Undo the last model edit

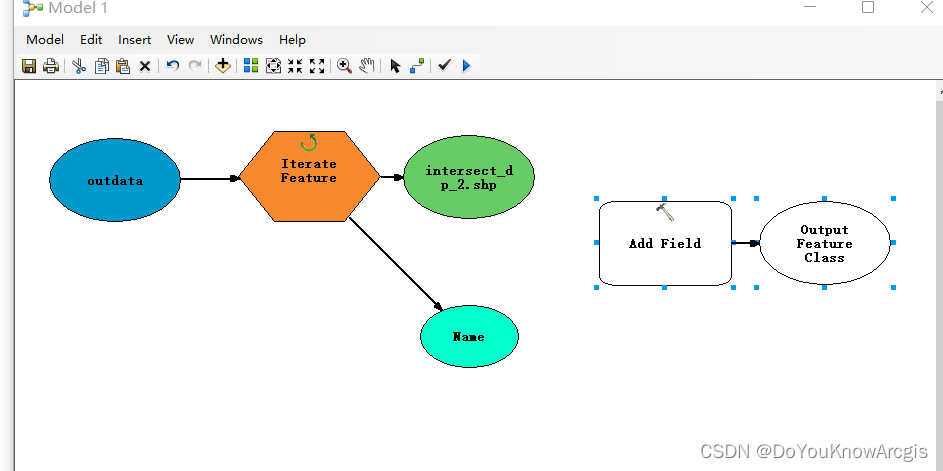tap(173, 66)
